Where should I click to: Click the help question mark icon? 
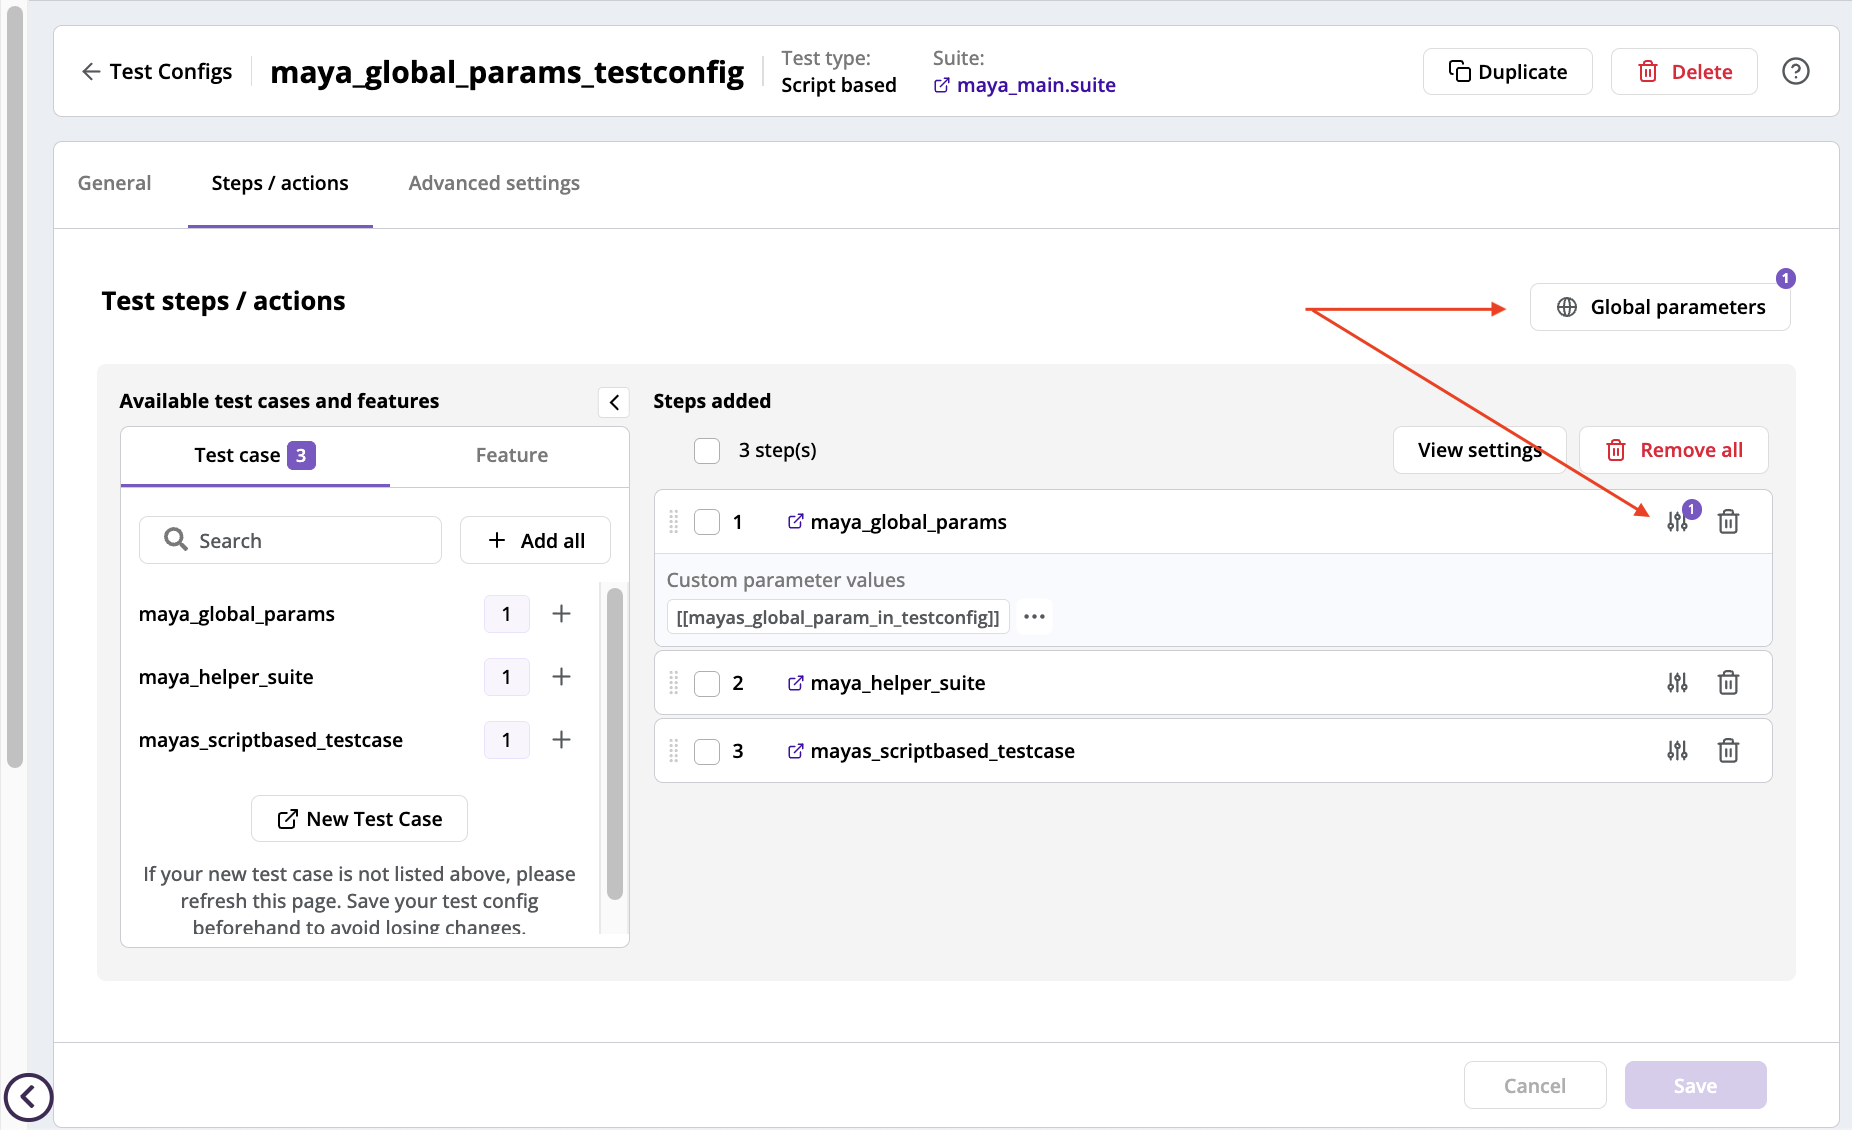pyautogui.click(x=1797, y=71)
